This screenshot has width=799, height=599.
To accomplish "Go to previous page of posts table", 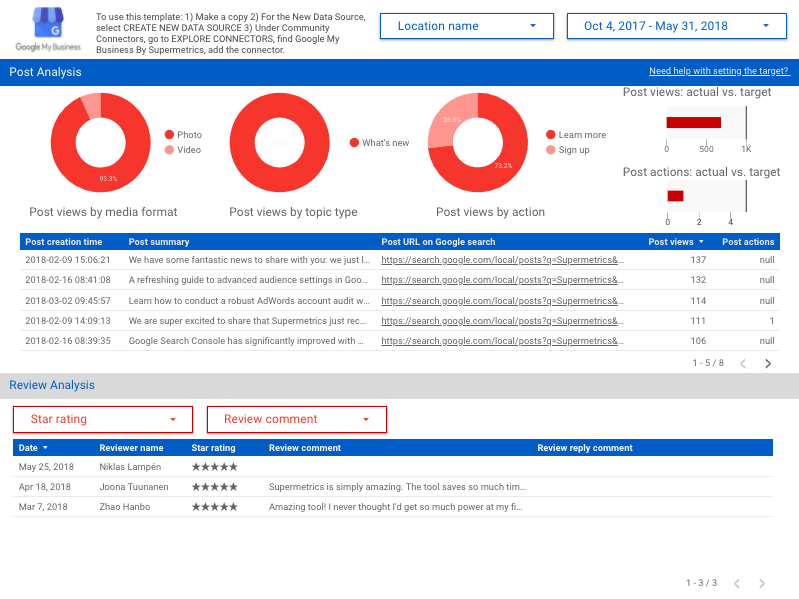I will tap(742, 363).
